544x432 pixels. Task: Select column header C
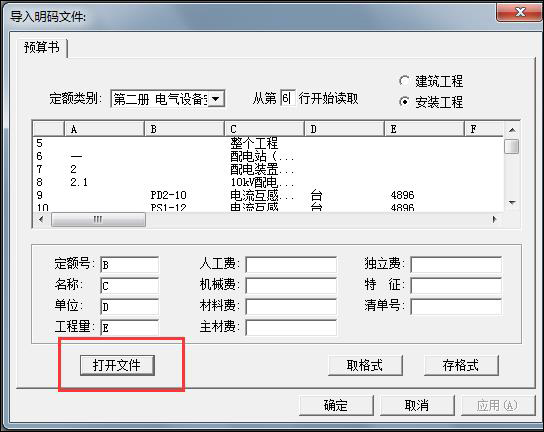(264, 129)
